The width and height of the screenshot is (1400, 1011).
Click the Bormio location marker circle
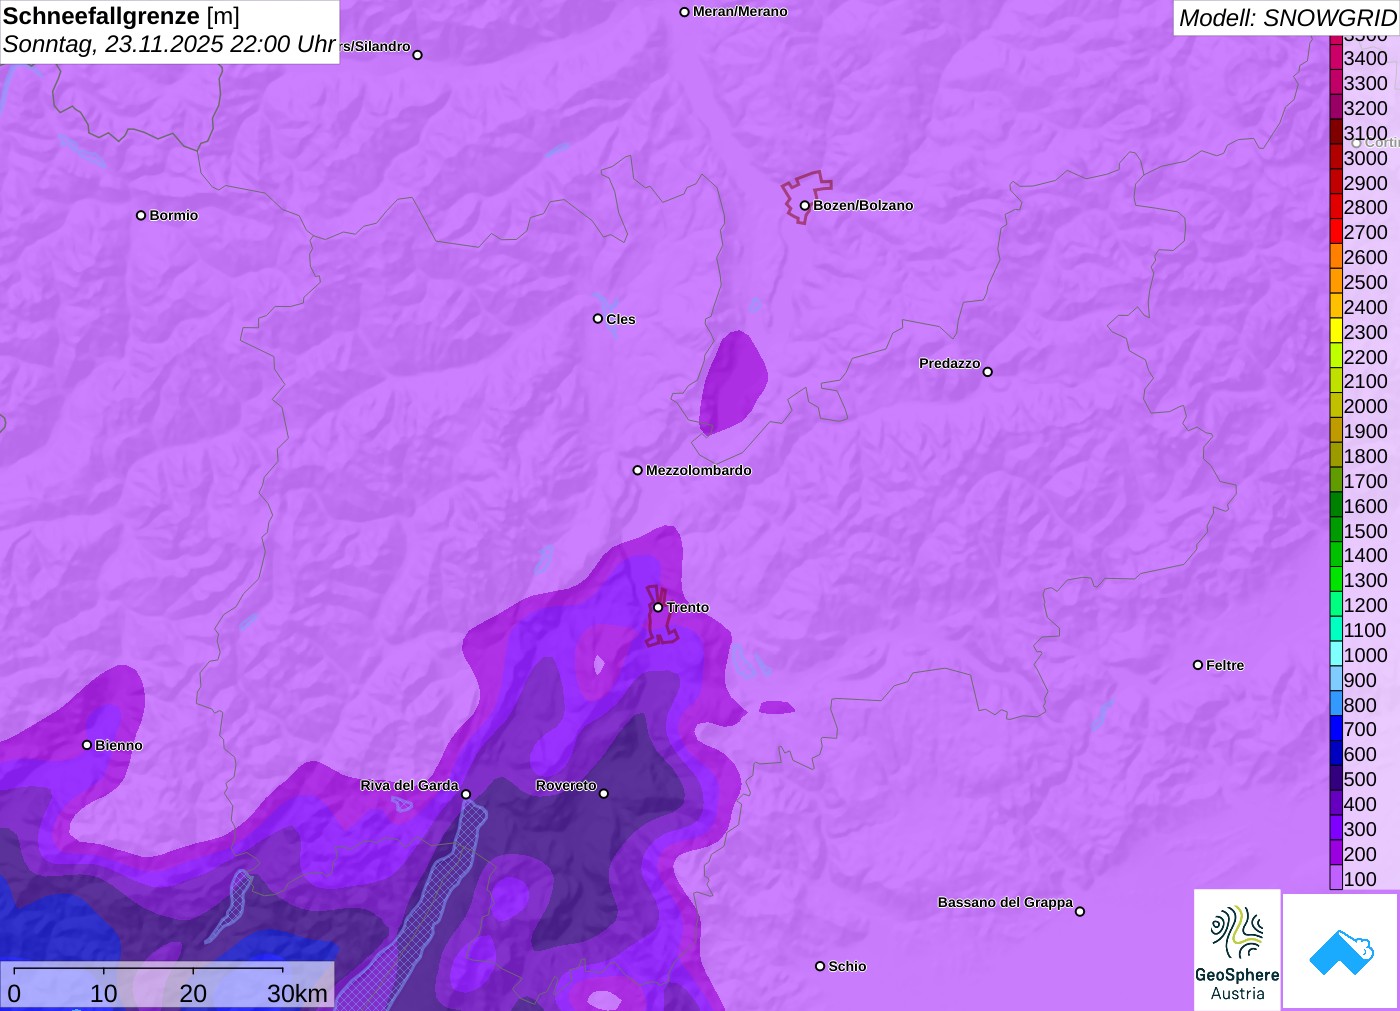[x=141, y=215]
